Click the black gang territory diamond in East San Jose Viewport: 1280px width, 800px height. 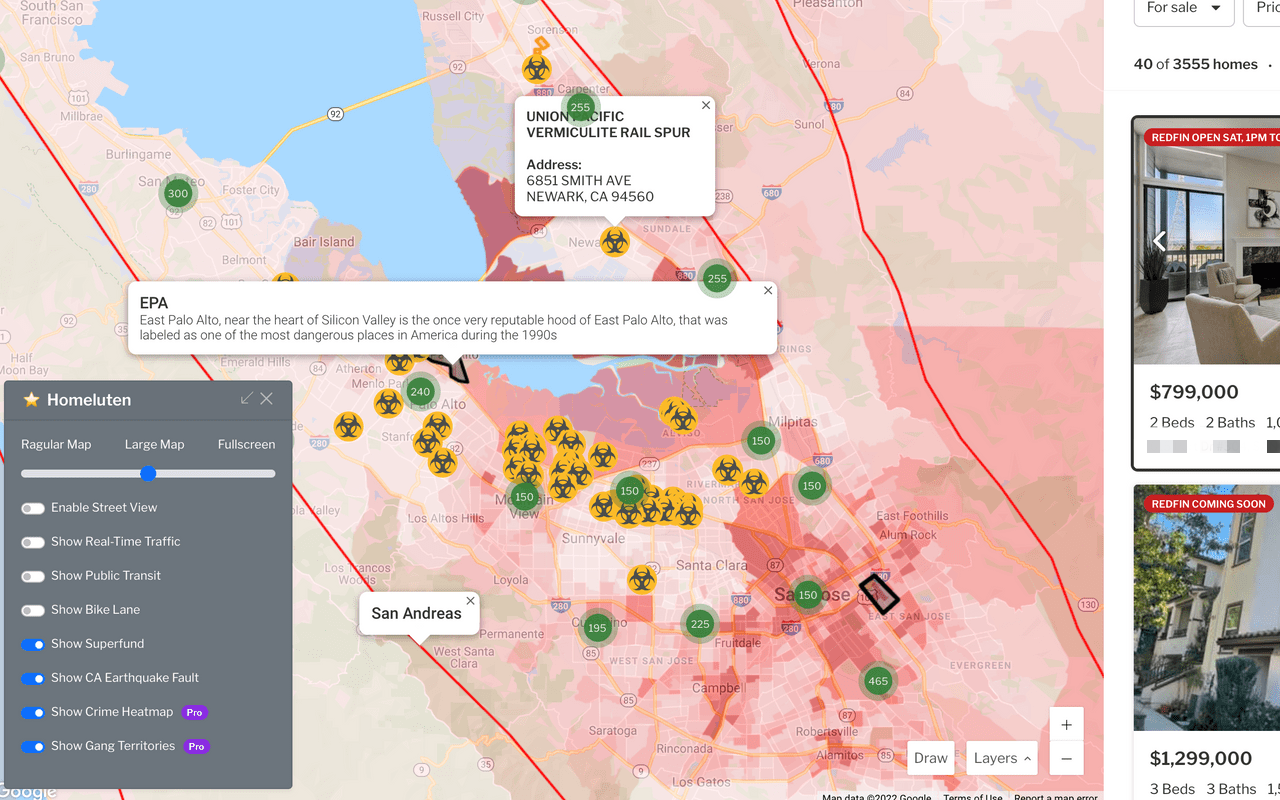point(880,594)
